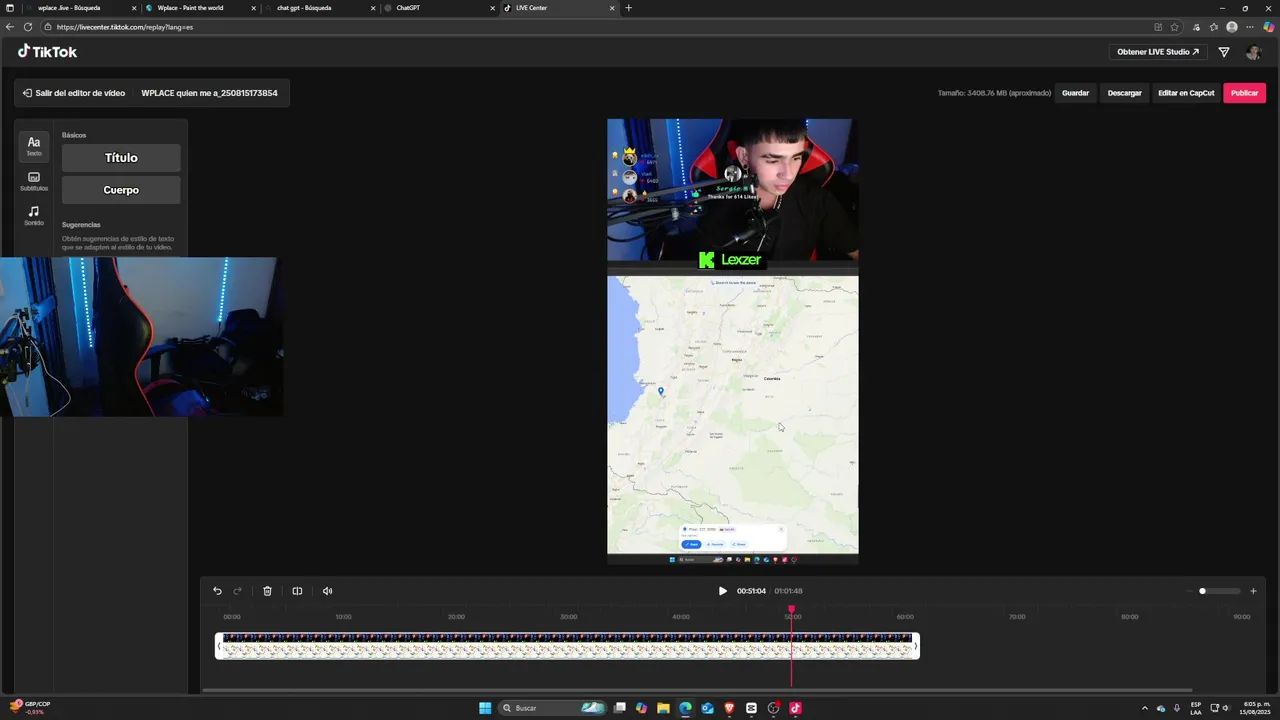The image size is (1280, 720).
Task: Show hidden system tray icons
Action: point(1145,708)
